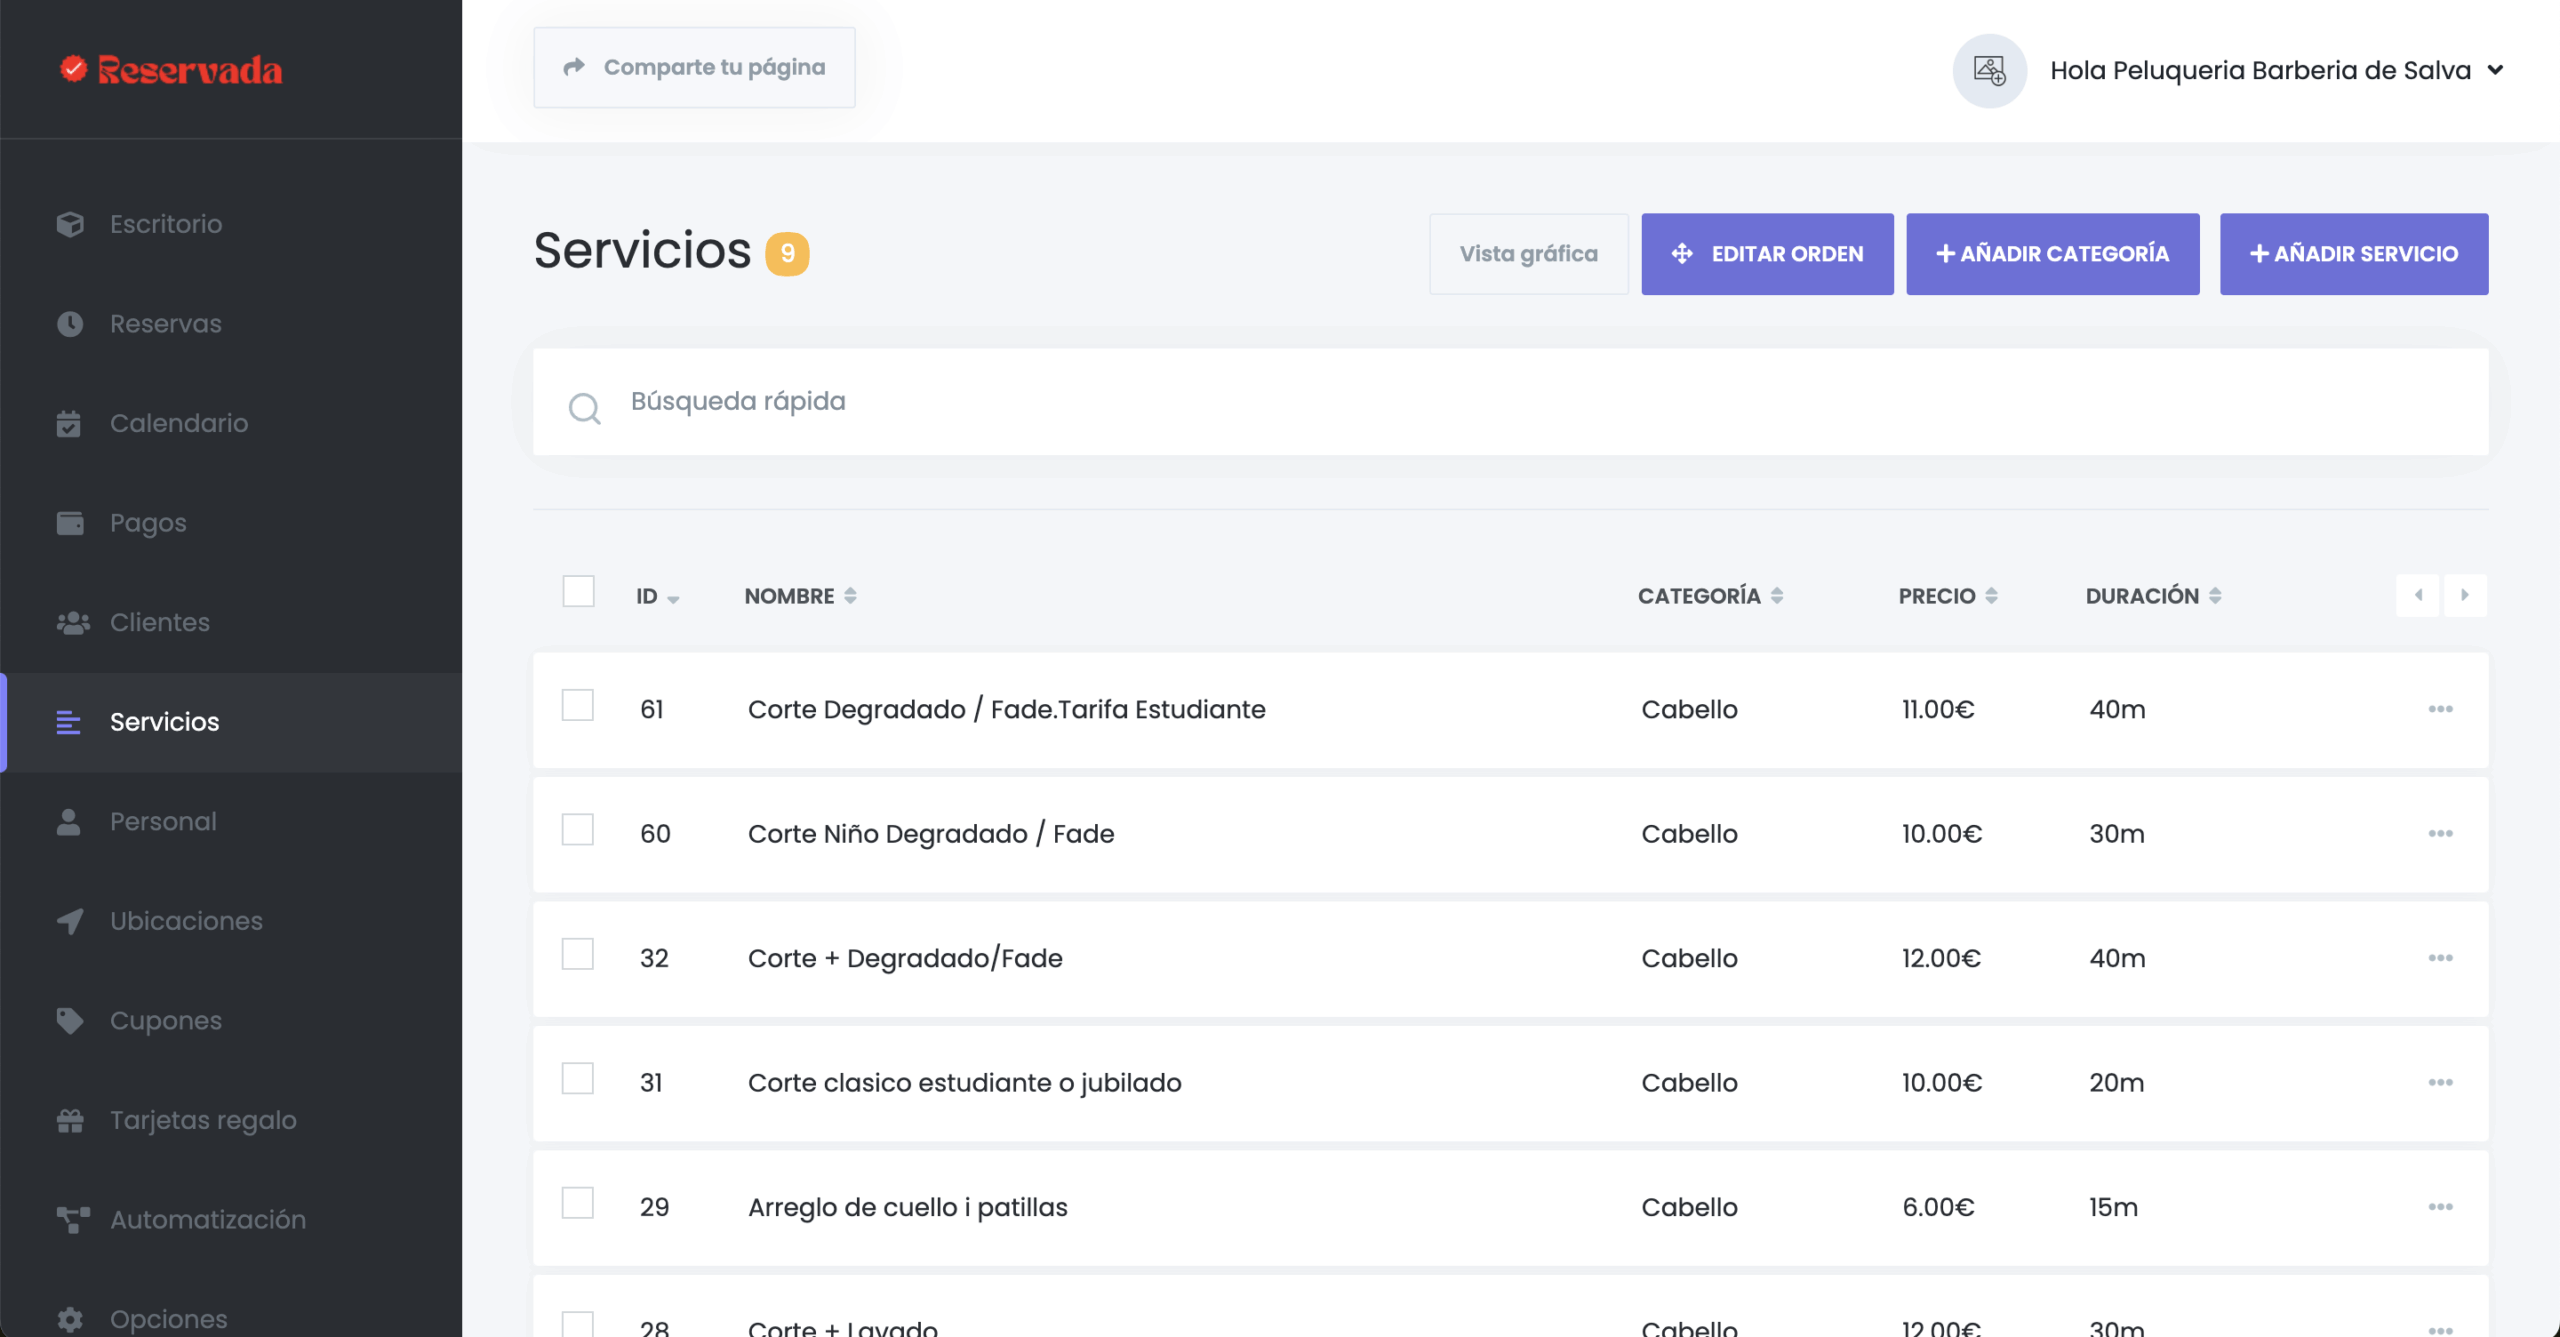
Task: Click the Pagos wallet icon
Action: 70,523
